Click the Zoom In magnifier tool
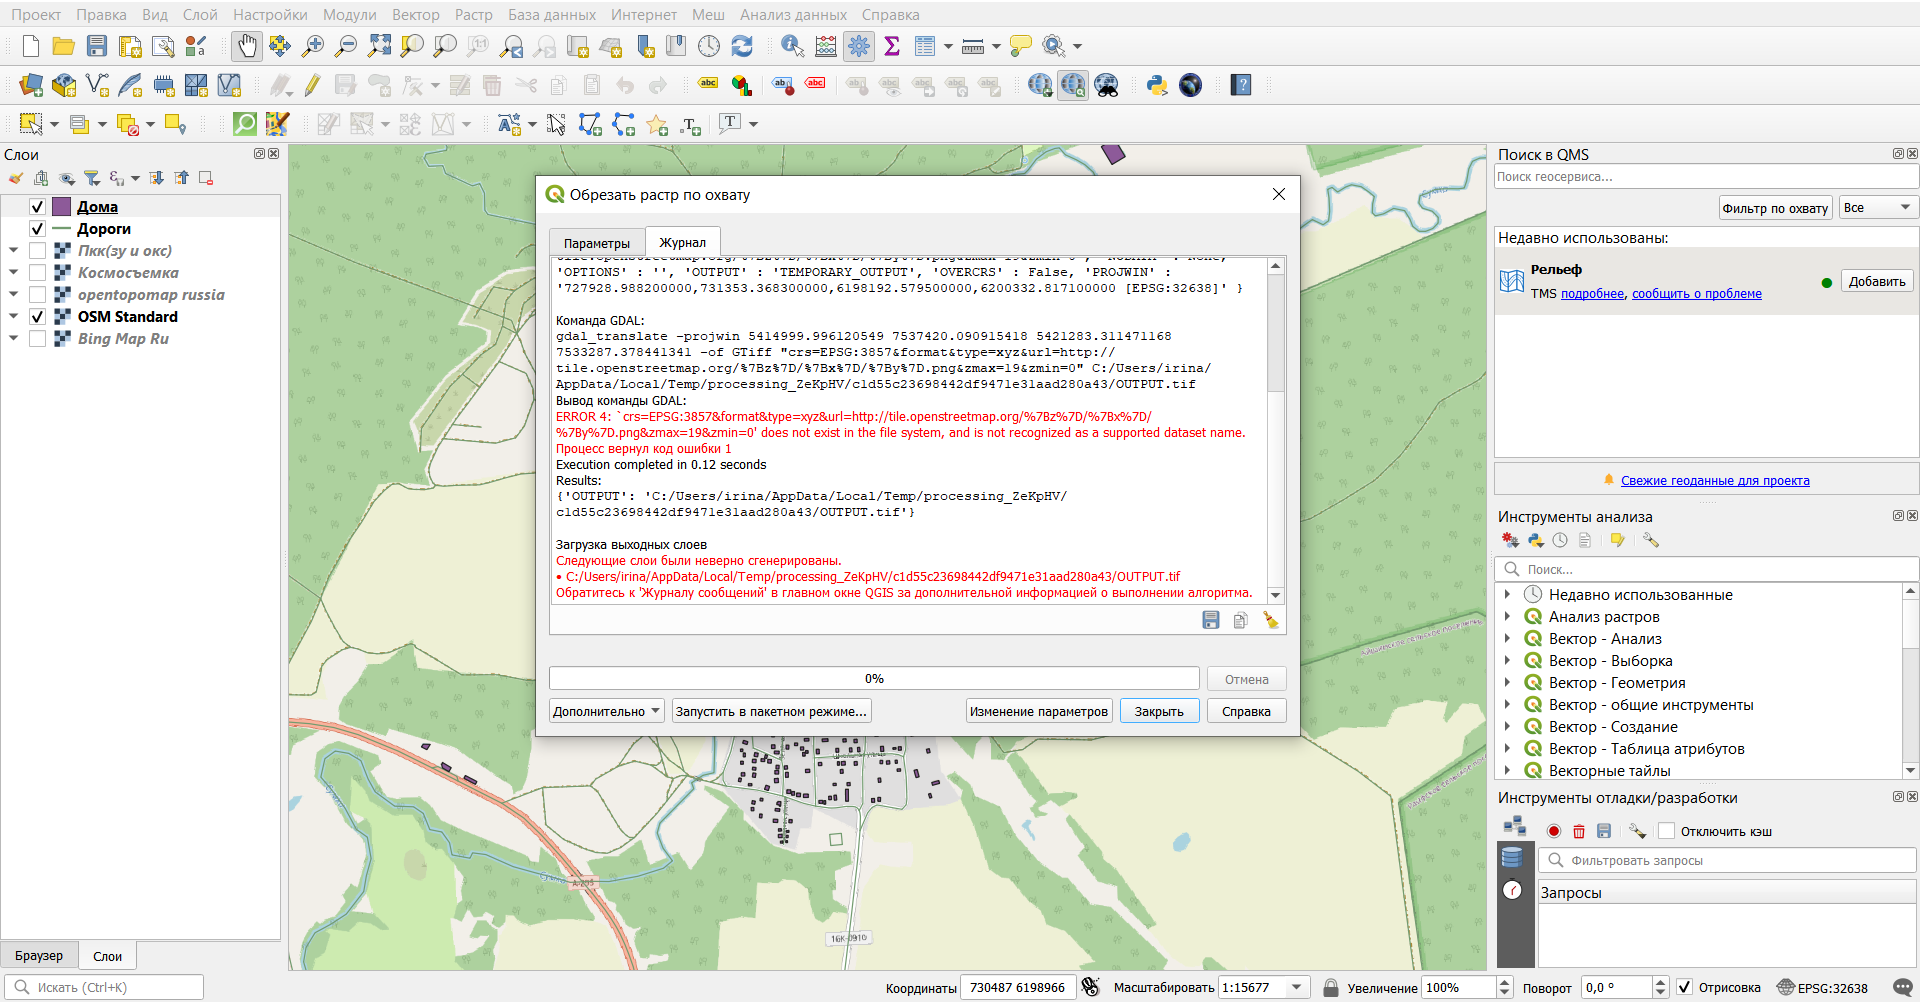Image resolution: width=1920 pixels, height=1002 pixels. (x=313, y=46)
